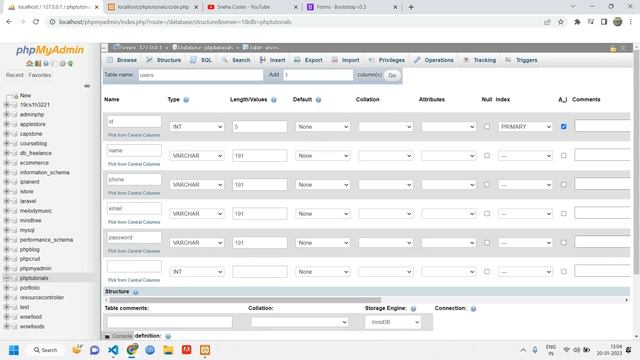Open Storage Engine InnoDB dropdown

393,322
